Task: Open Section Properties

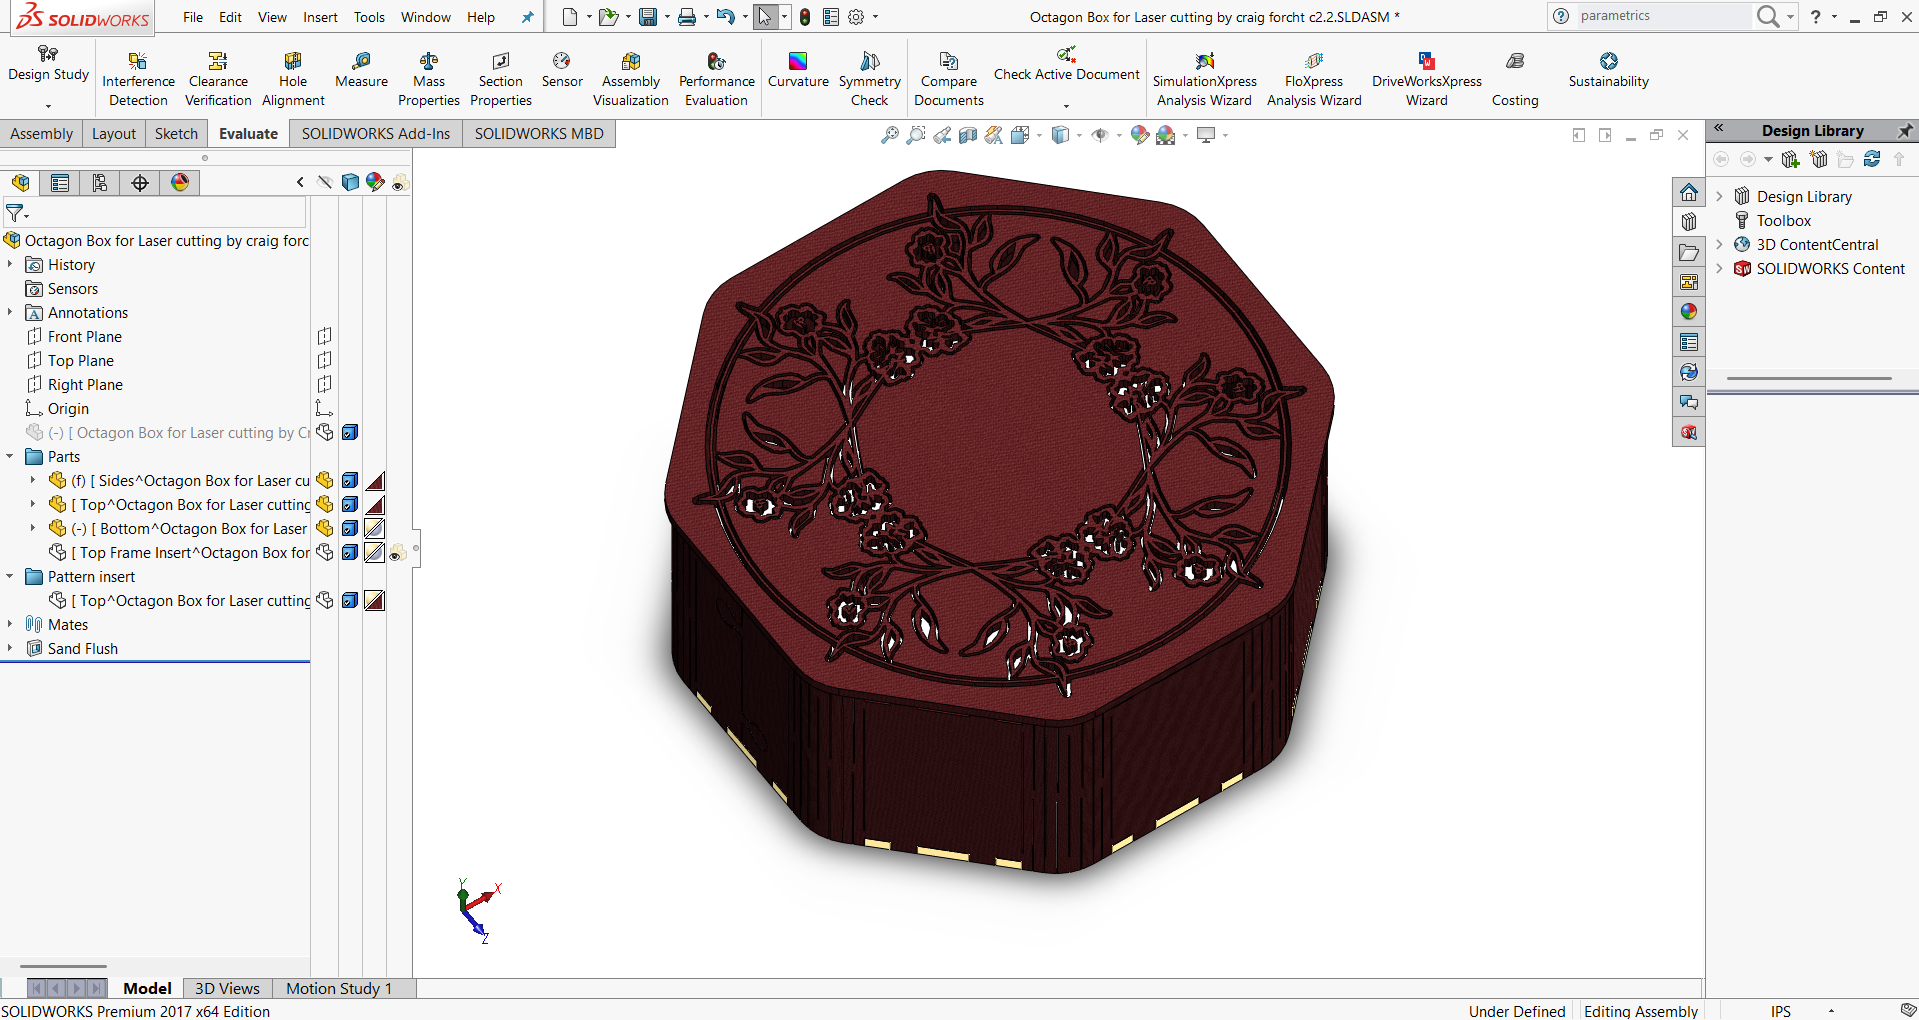Action: pyautogui.click(x=500, y=79)
